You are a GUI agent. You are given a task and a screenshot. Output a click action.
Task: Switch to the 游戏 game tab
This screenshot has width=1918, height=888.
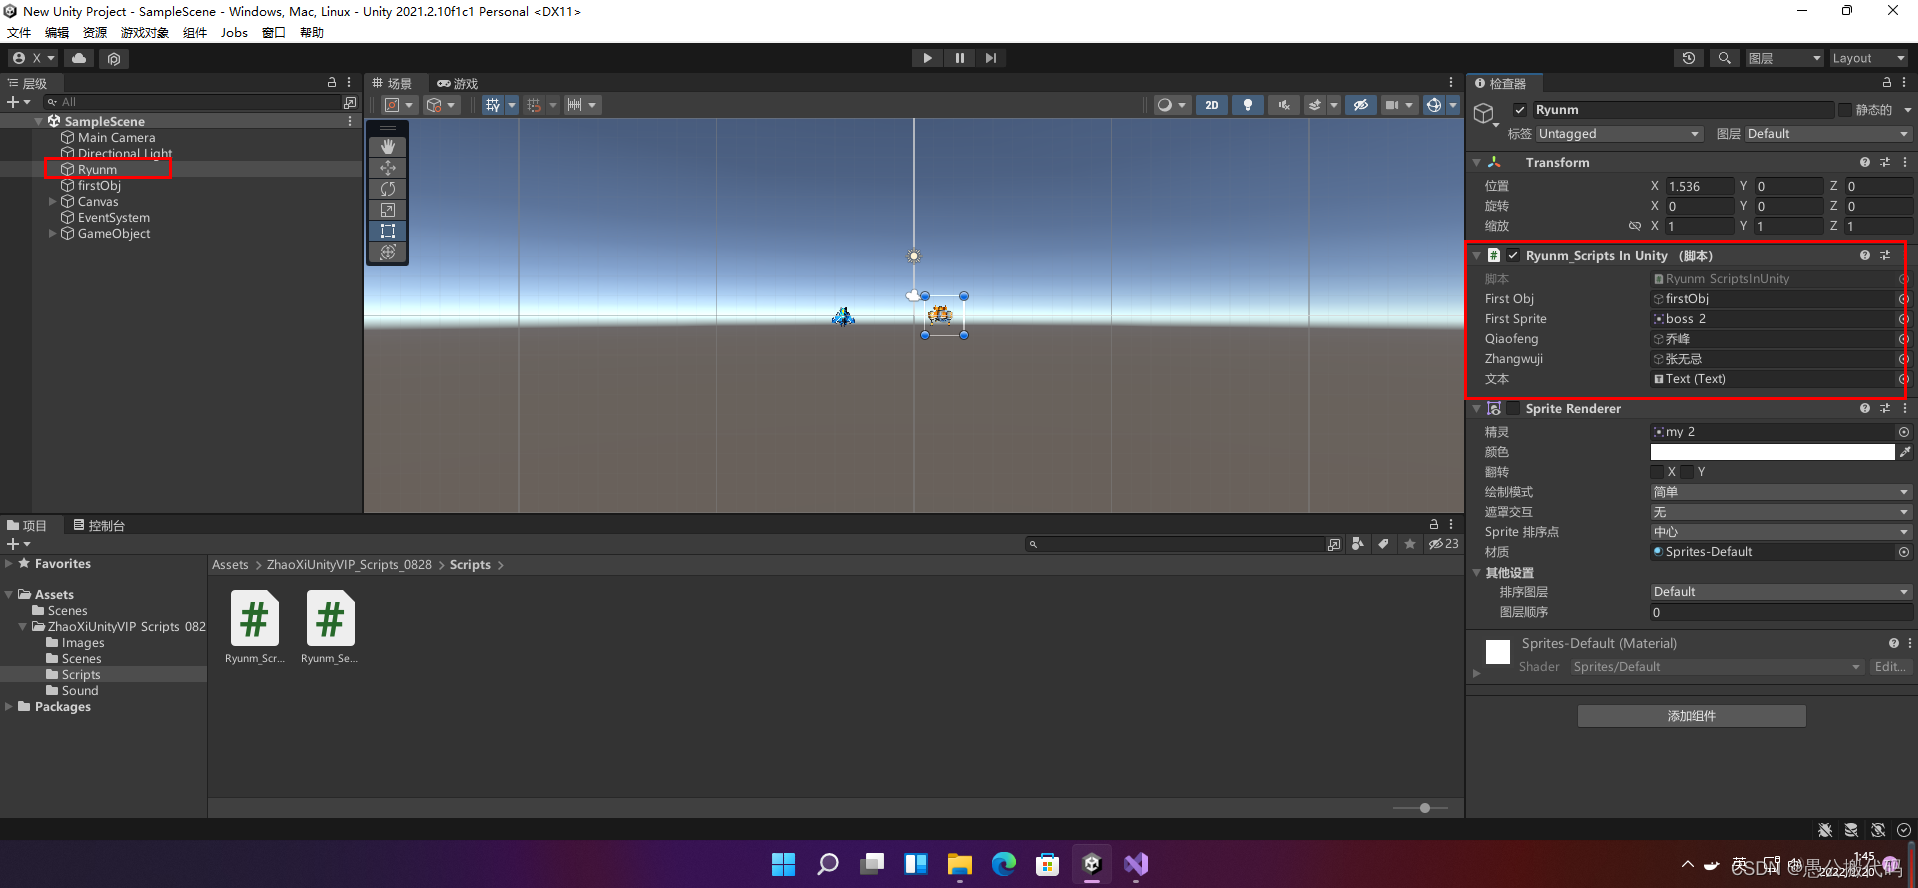458,84
